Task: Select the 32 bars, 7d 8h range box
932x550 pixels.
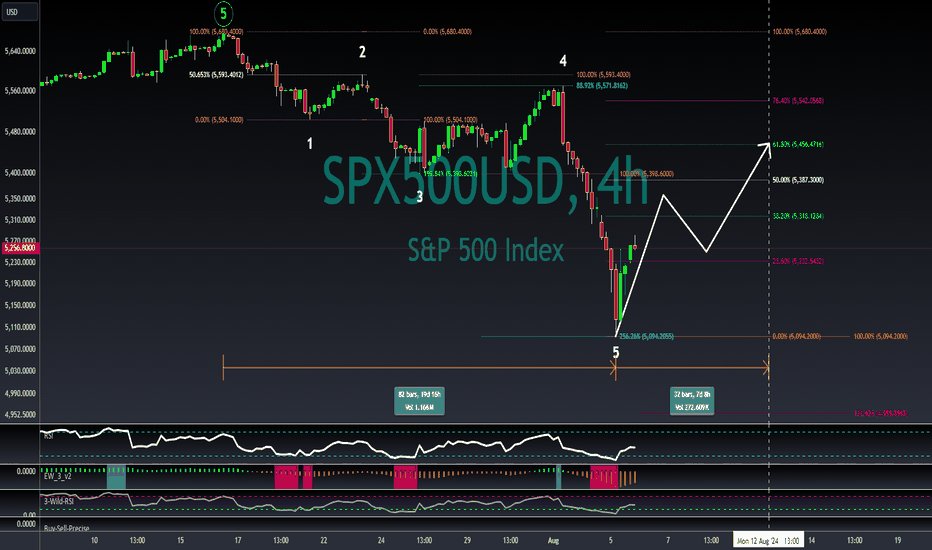Action: (x=692, y=401)
